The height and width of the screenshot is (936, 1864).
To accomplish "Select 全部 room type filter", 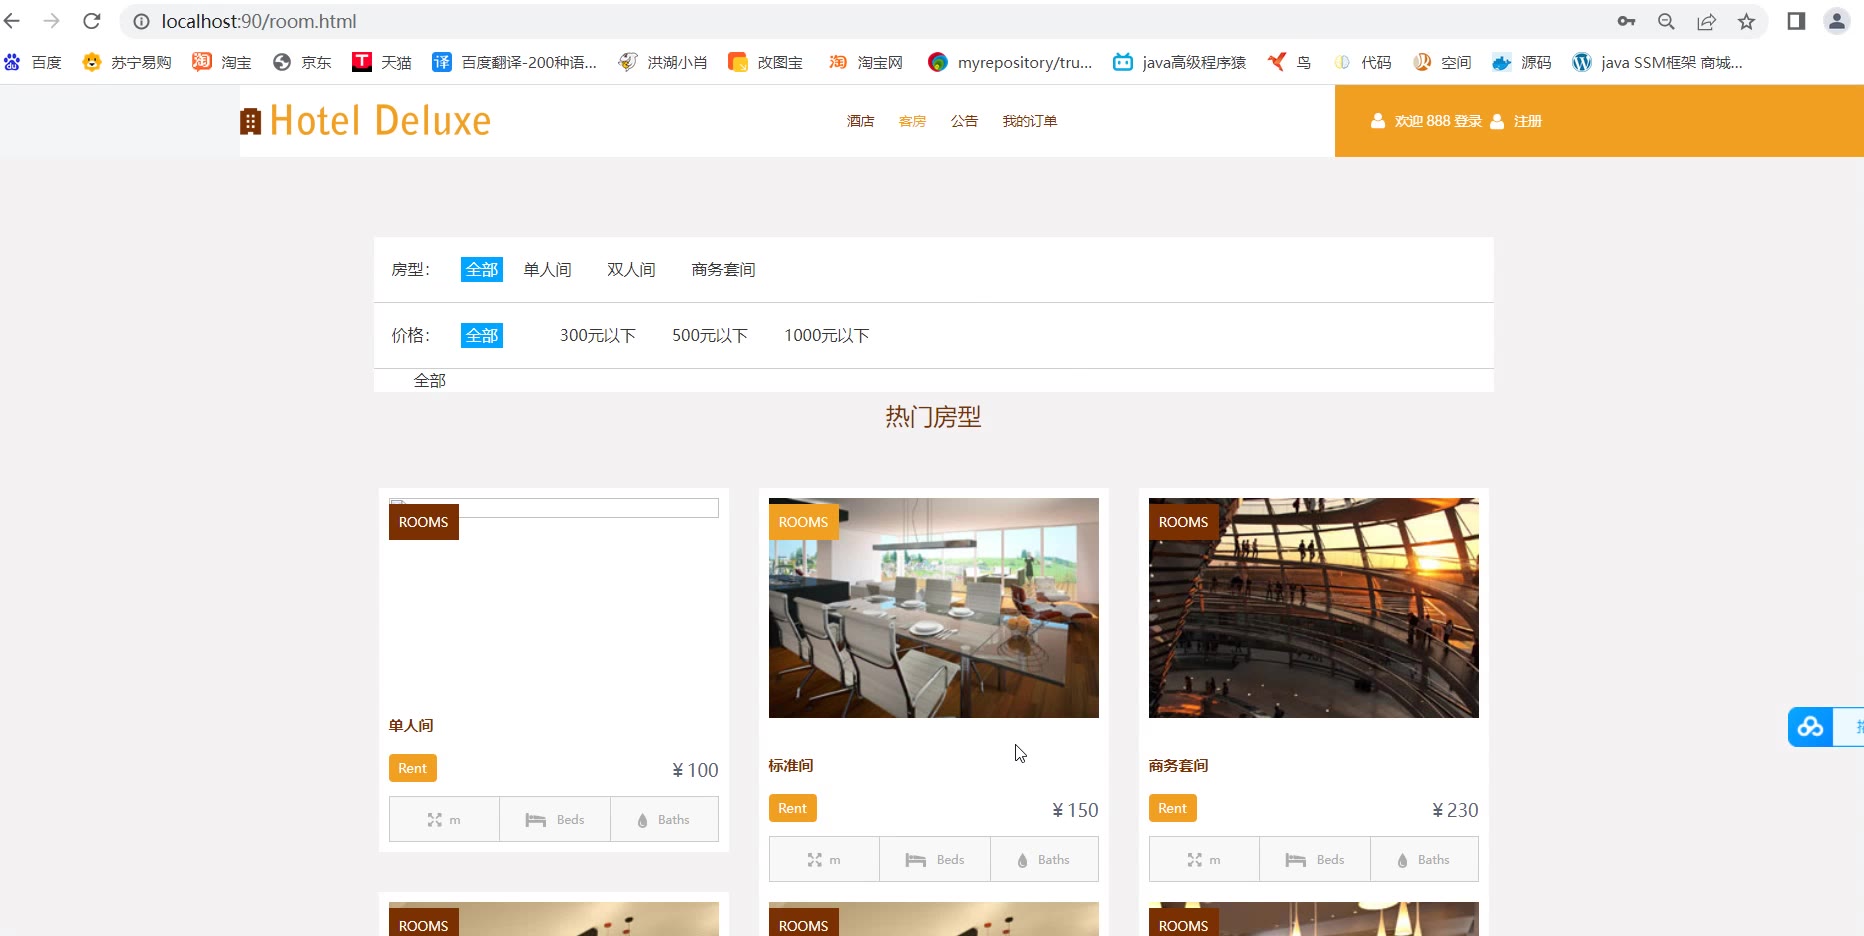I will coord(482,269).
